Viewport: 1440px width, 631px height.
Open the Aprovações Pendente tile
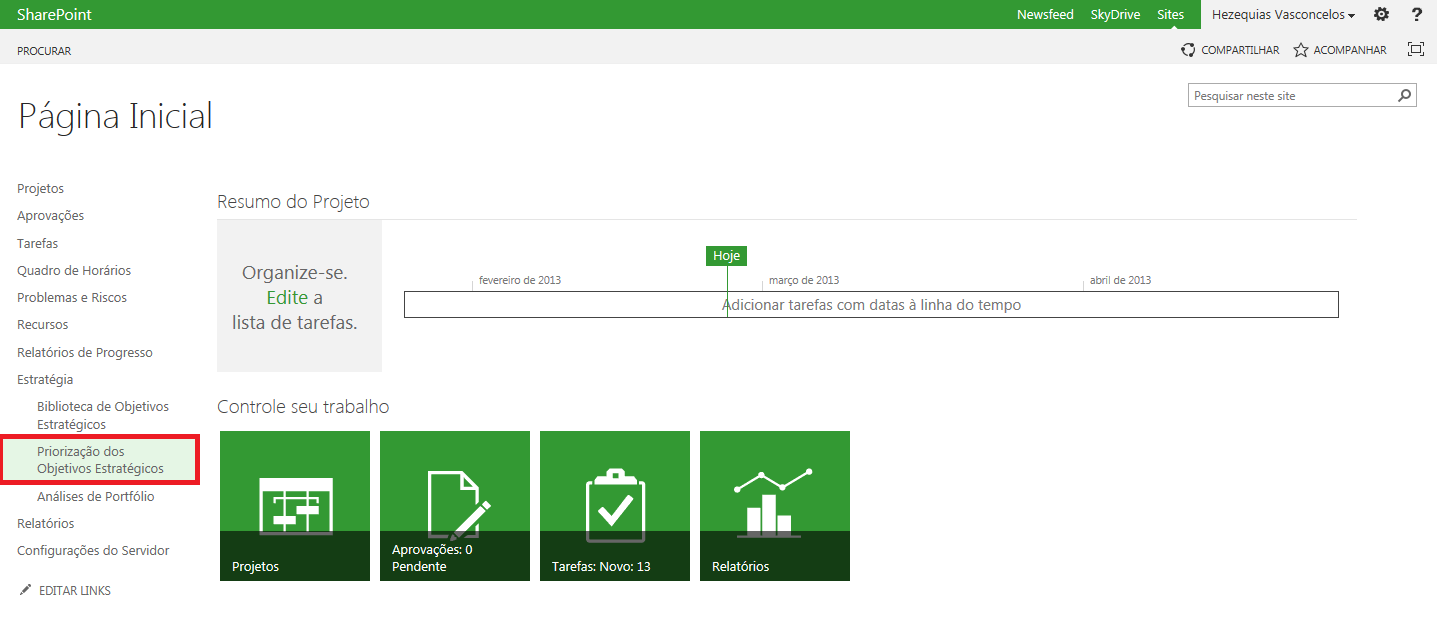[x=455, y=506]
